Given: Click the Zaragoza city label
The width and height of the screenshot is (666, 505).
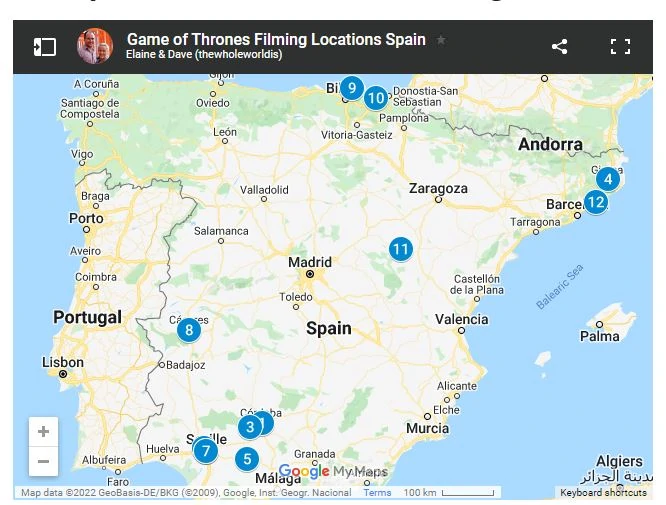Looking at the screenshot, I should (438, 188).
